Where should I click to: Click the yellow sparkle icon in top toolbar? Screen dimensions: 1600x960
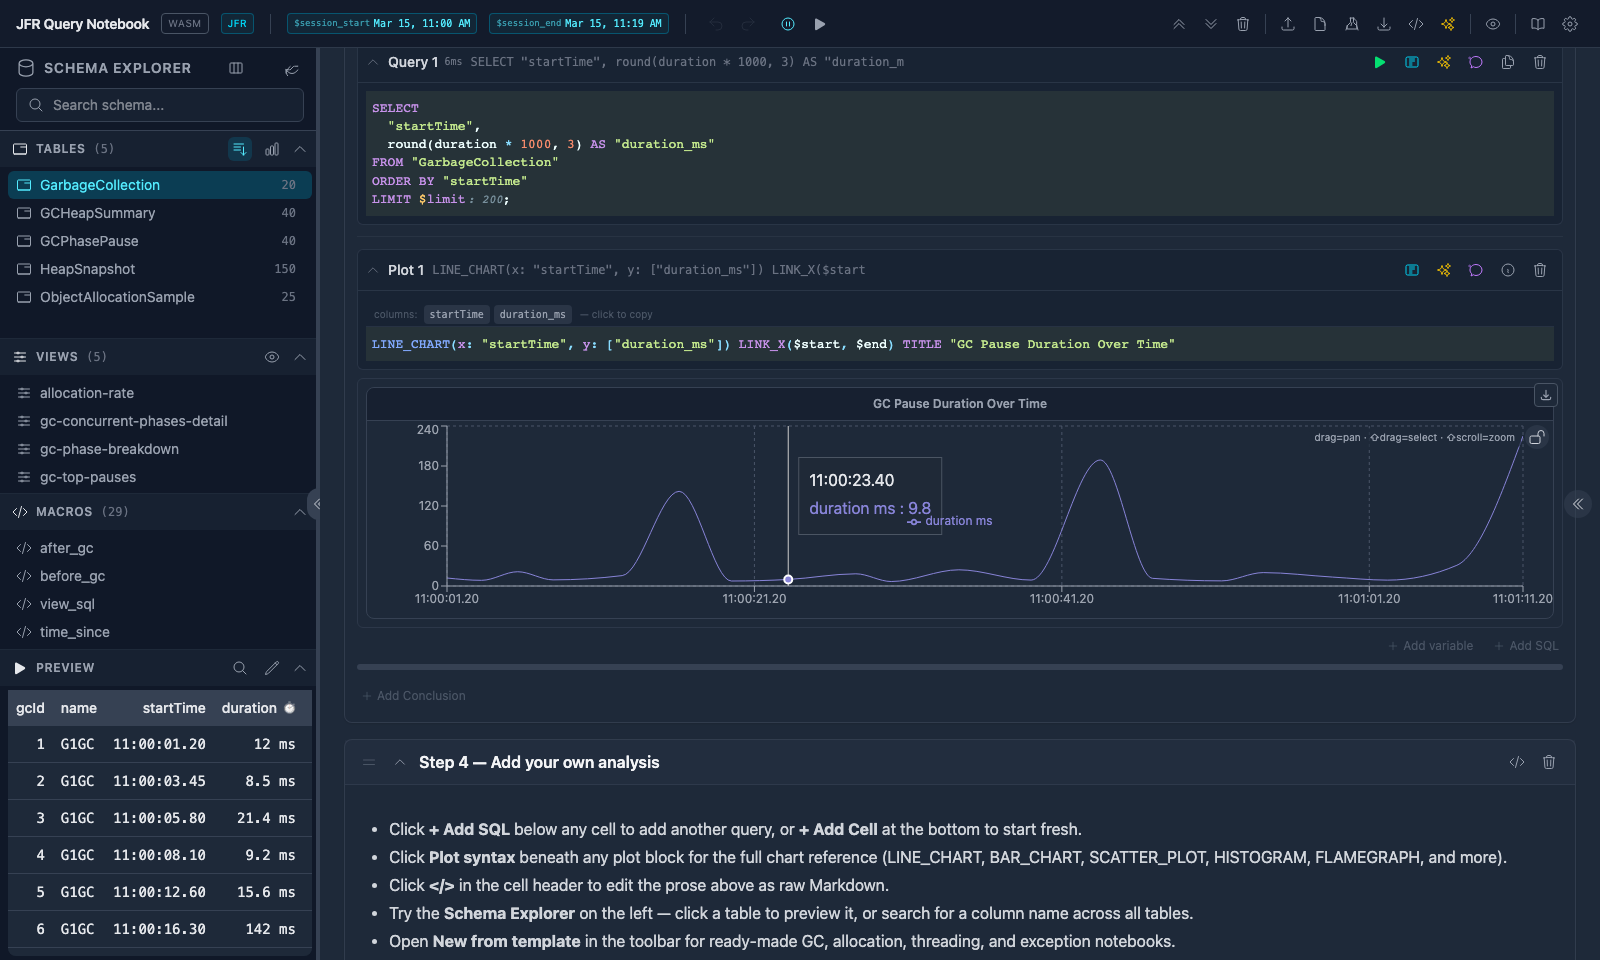1448,24
